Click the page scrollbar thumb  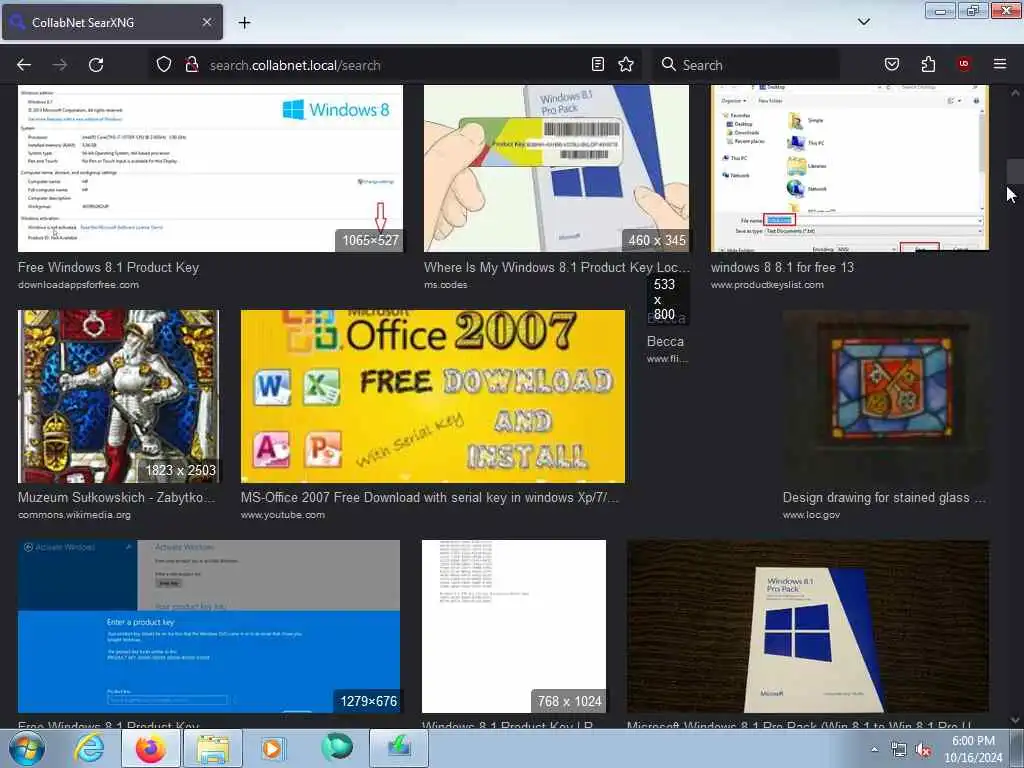(x=1015, y=171)
